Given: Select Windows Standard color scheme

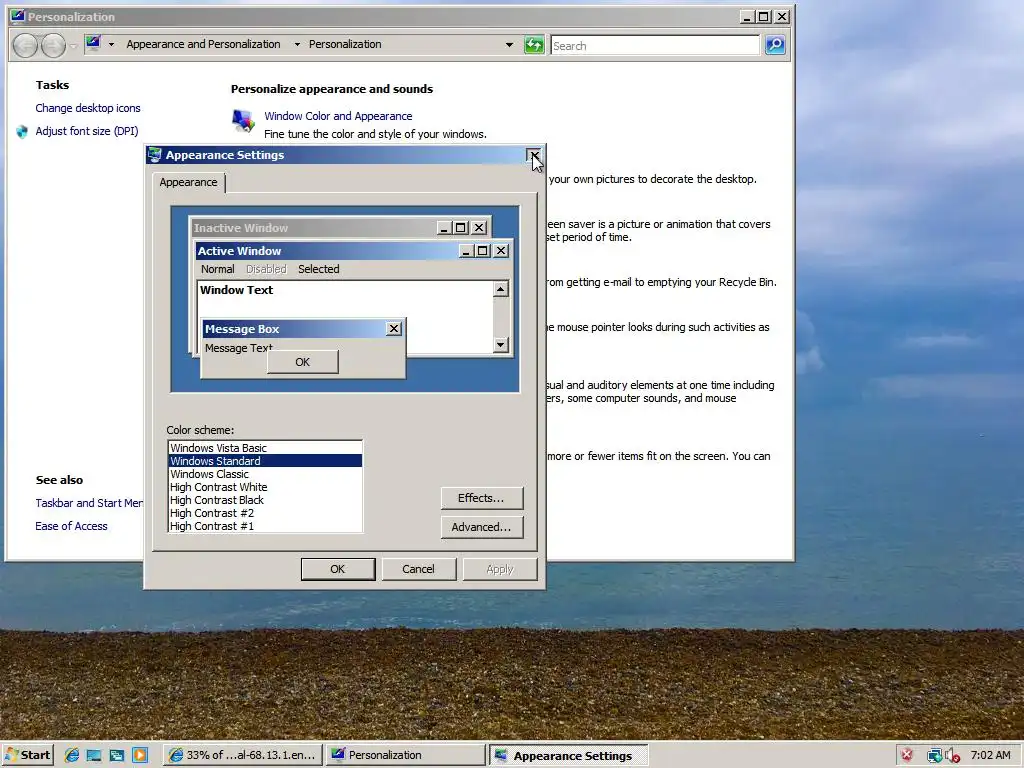Looking at the screenshot, I should click(x=264, y=461).
